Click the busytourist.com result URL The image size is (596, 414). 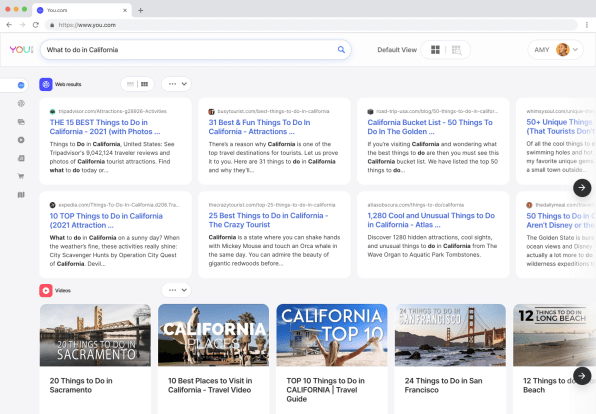(x=273, y=111)
